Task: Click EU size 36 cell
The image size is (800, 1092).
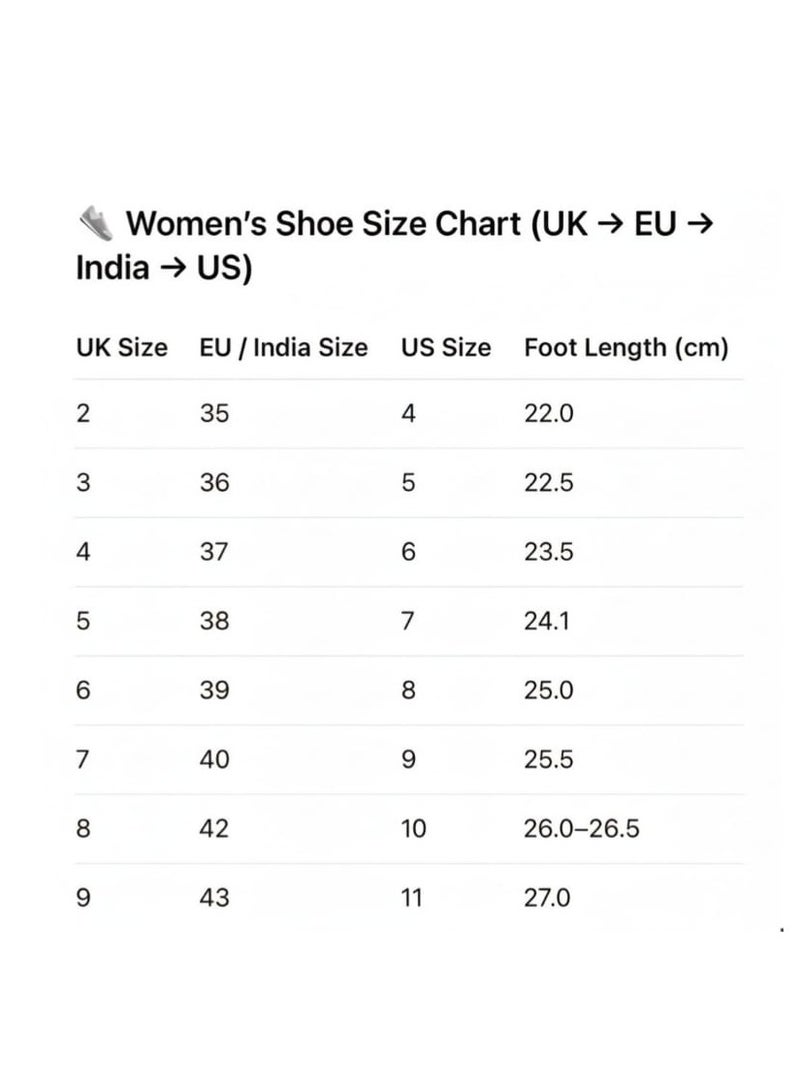Action: click(214, 482)
